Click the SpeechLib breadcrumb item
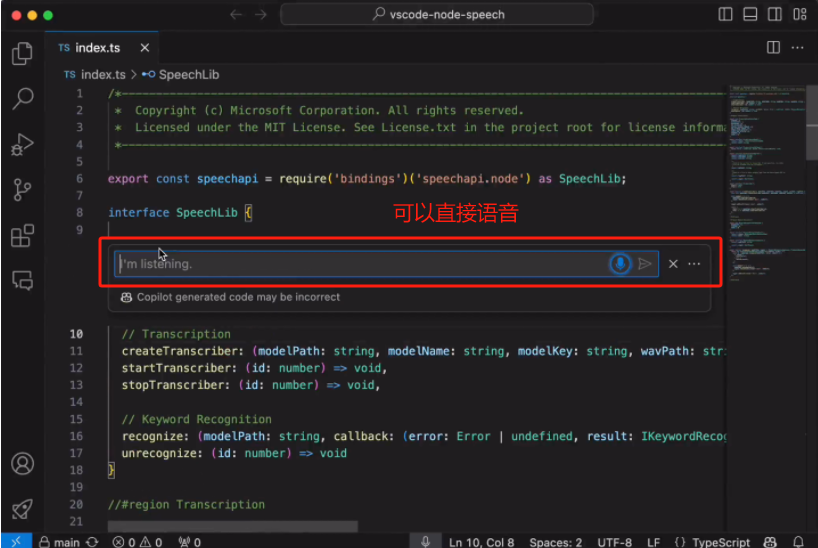This screenshot has width=818, height=548. click(x=187, y=75)
